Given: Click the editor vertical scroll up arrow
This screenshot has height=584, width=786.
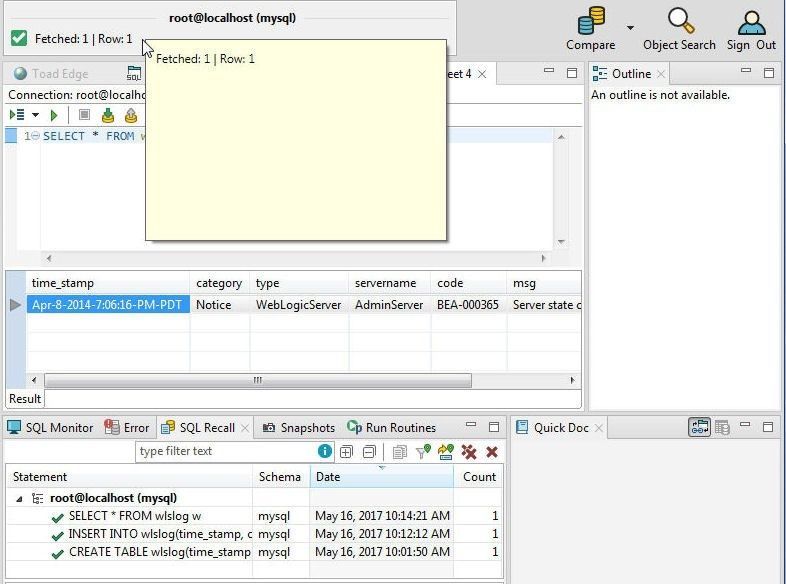Looking at the screenshot, I should point(561,137).
